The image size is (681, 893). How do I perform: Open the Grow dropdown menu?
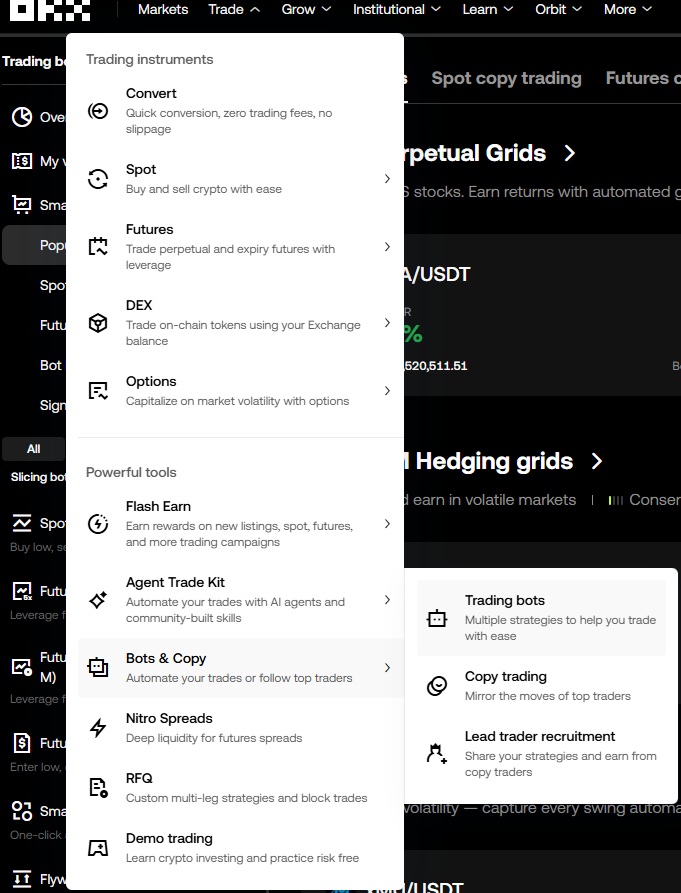coord(306,9)
